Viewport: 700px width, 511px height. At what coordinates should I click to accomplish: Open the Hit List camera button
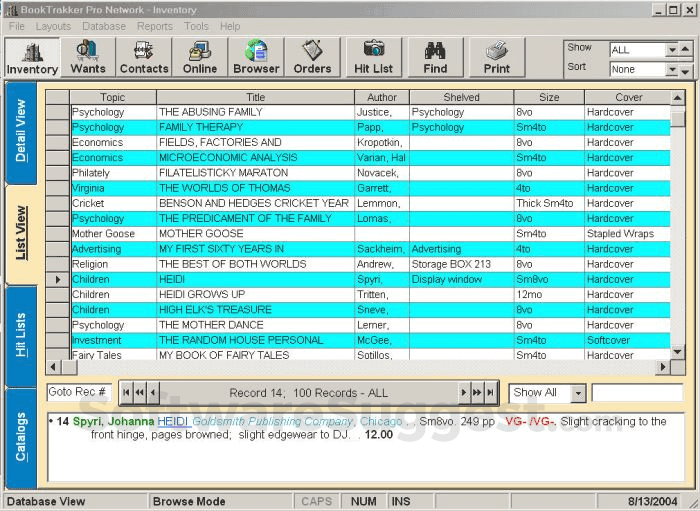pos(374,58)
